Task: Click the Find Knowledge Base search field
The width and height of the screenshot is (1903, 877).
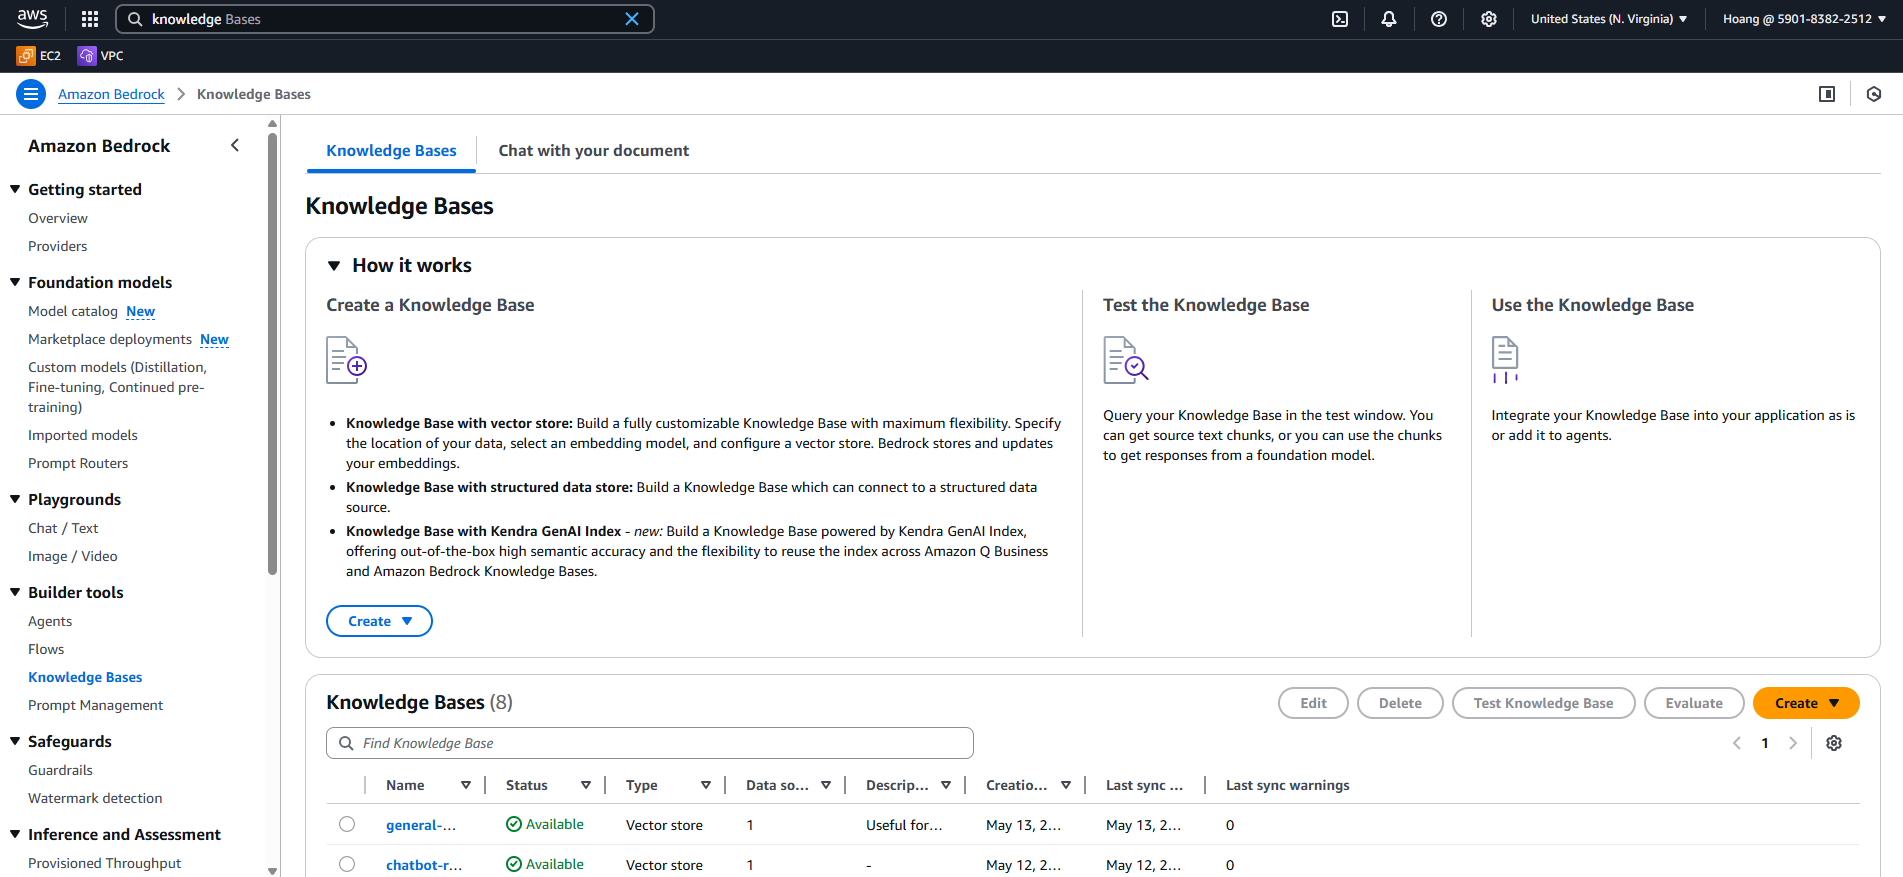Action: (x=650, y=743)
